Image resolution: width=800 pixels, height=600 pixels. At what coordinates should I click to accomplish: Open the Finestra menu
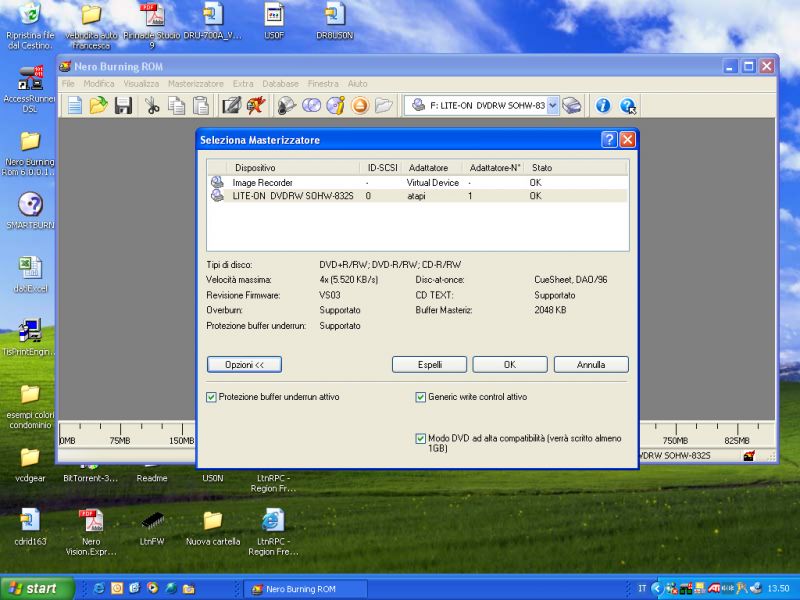323,84
